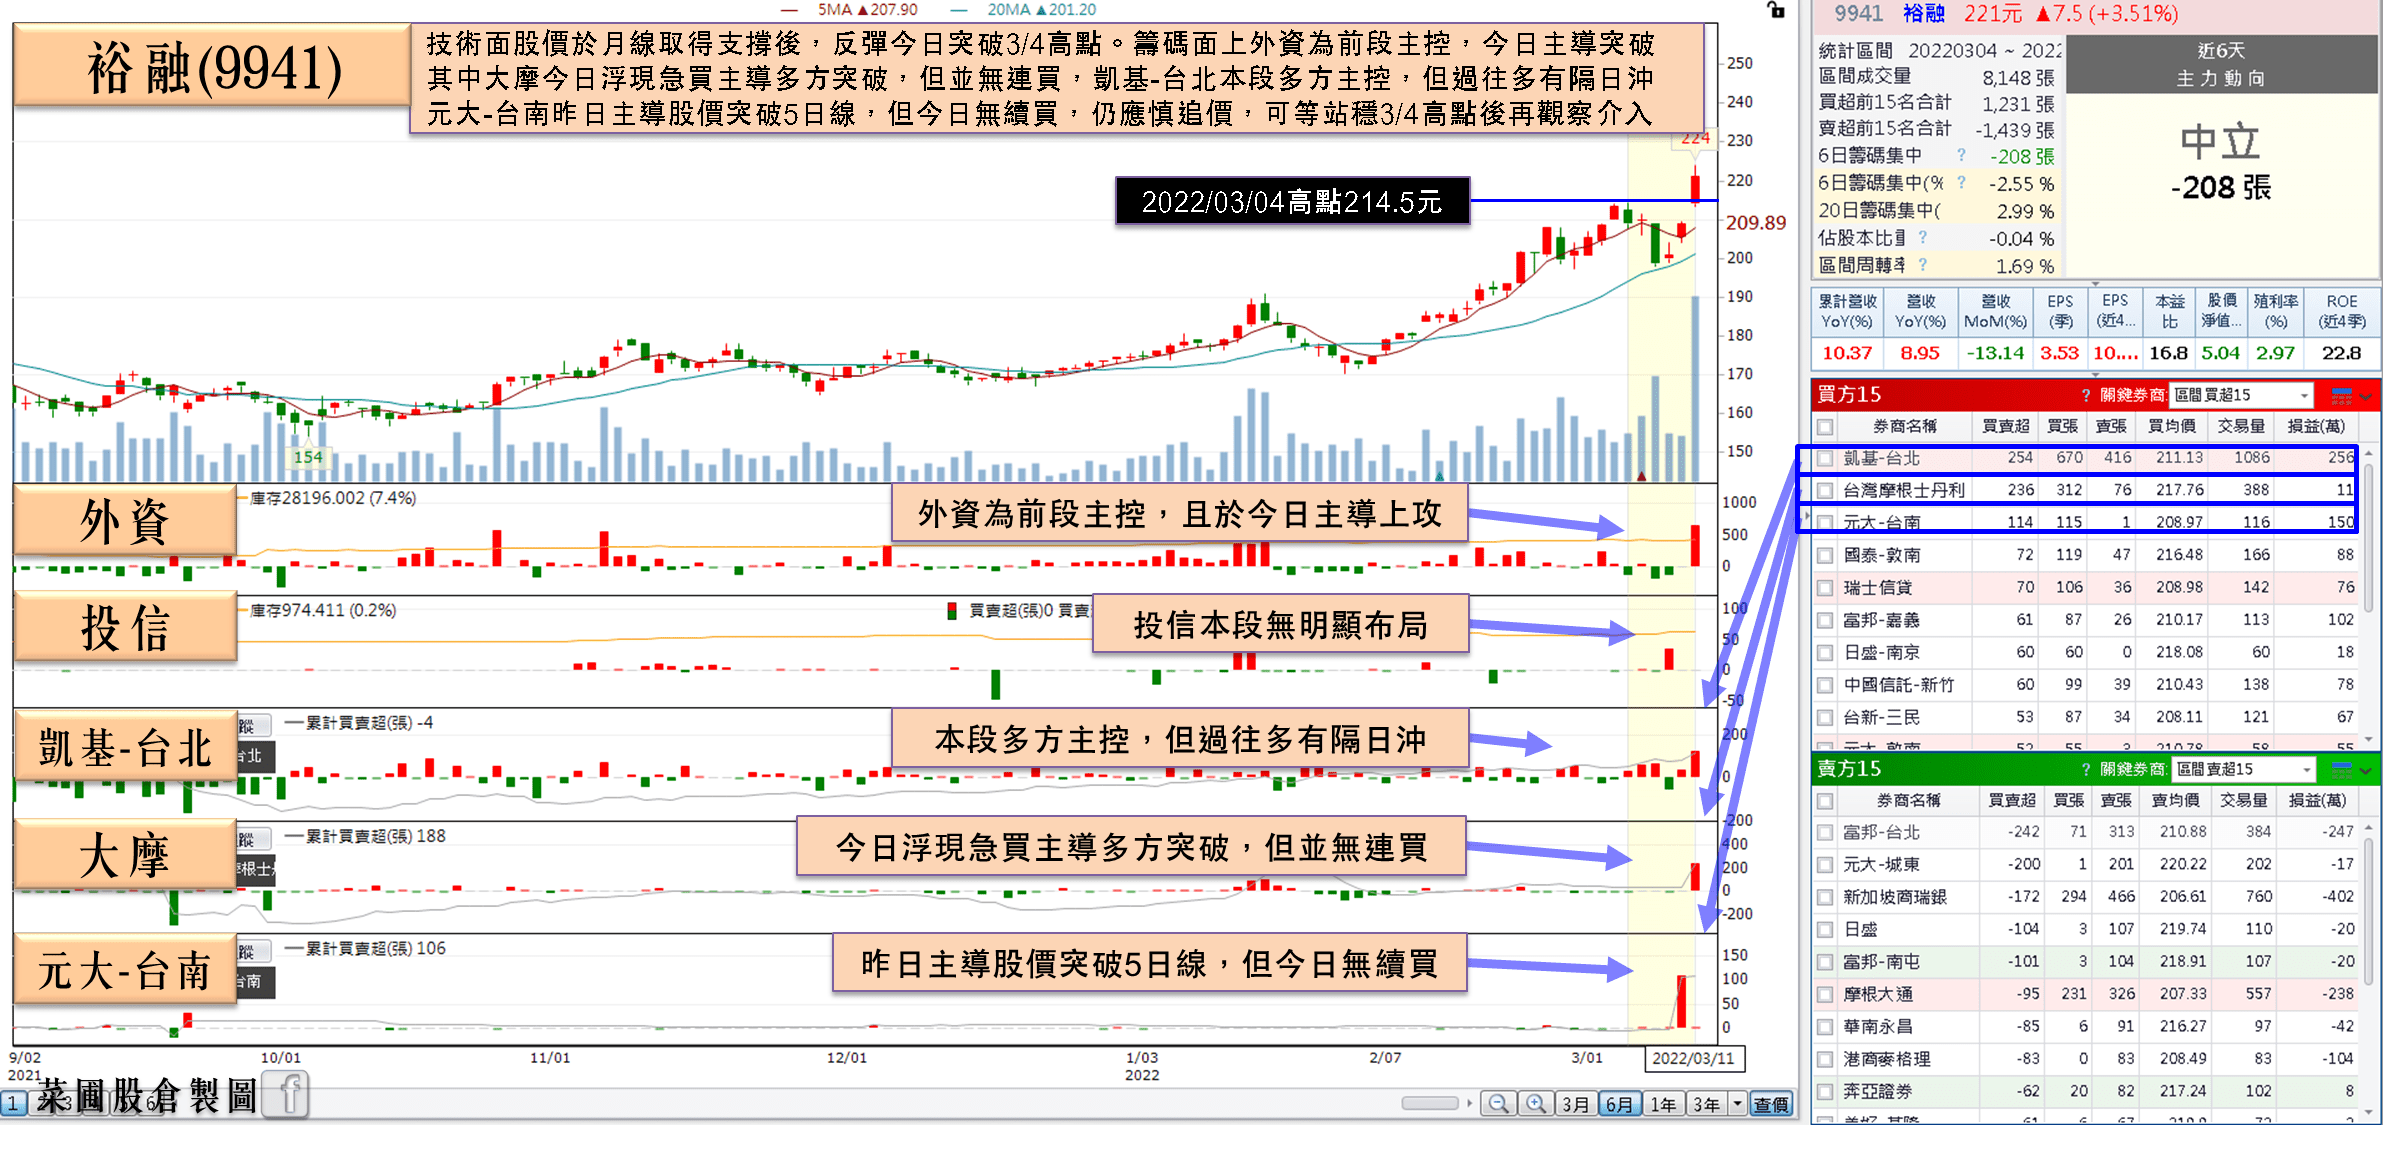Sort the buyer table by 買均價 column
Screen dimensions: 2383x1149
pyautogui.click(x=2171, y=427)
